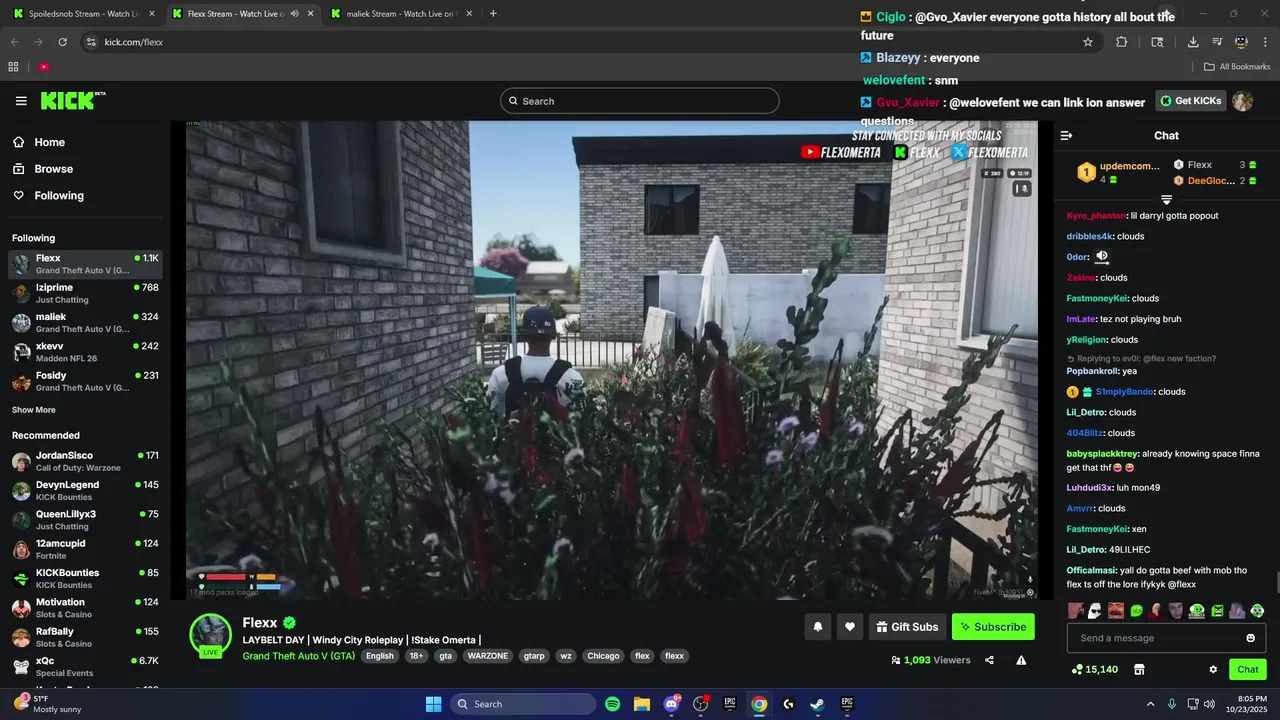The image size is (1280, 720).
Task: Open 12amcupid recommended channel
Action: (x=85, y=549)
